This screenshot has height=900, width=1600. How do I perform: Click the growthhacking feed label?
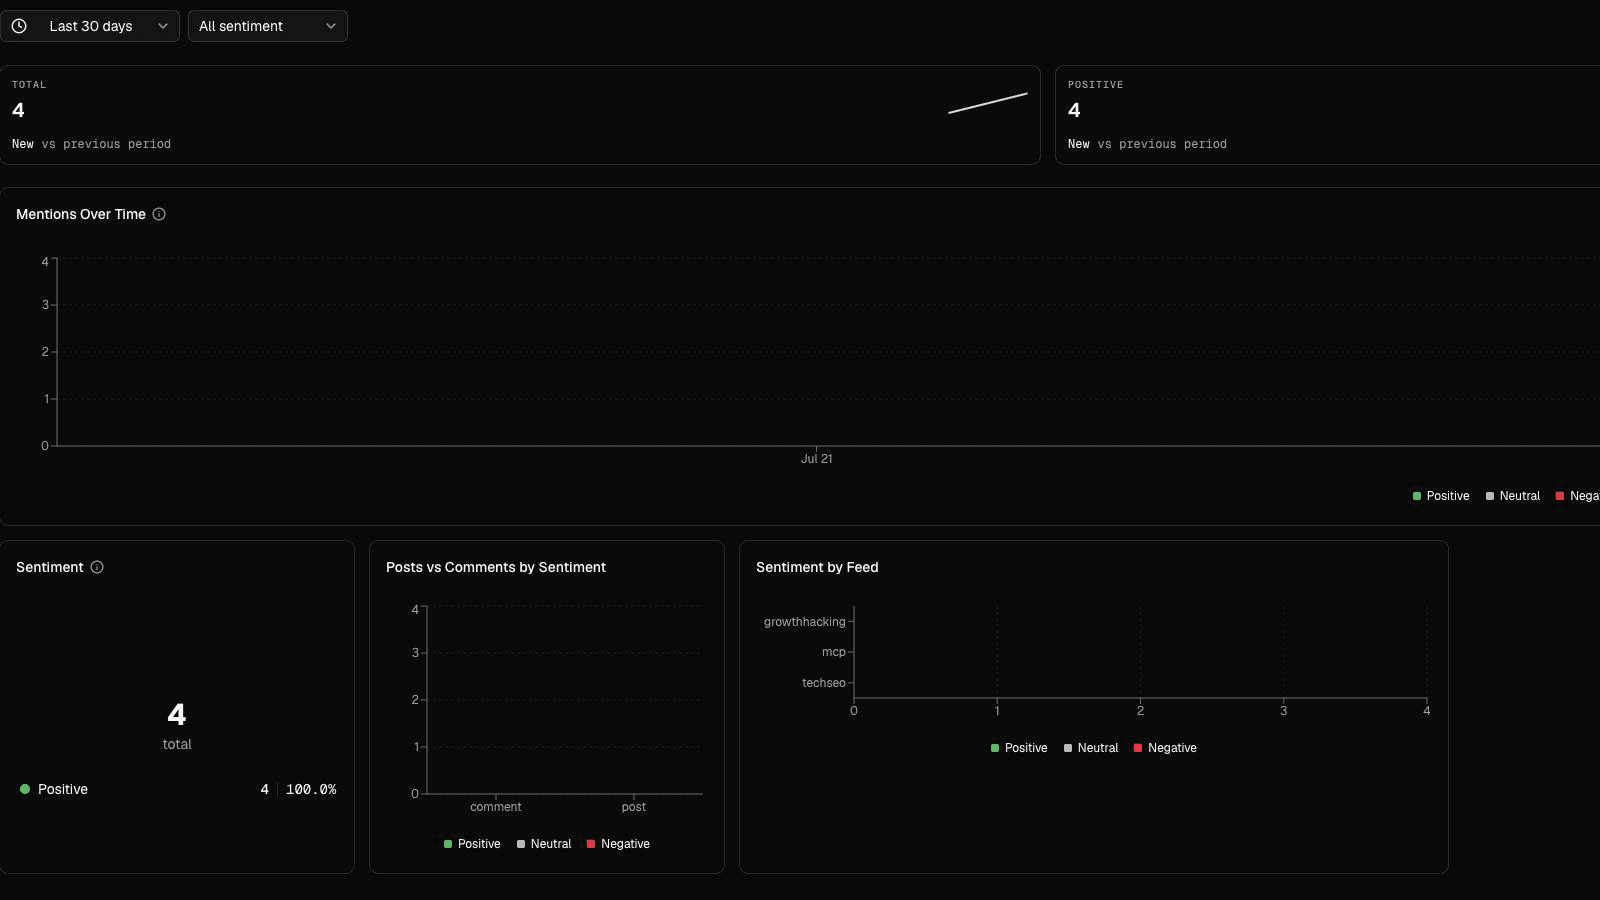coord(804,622)
